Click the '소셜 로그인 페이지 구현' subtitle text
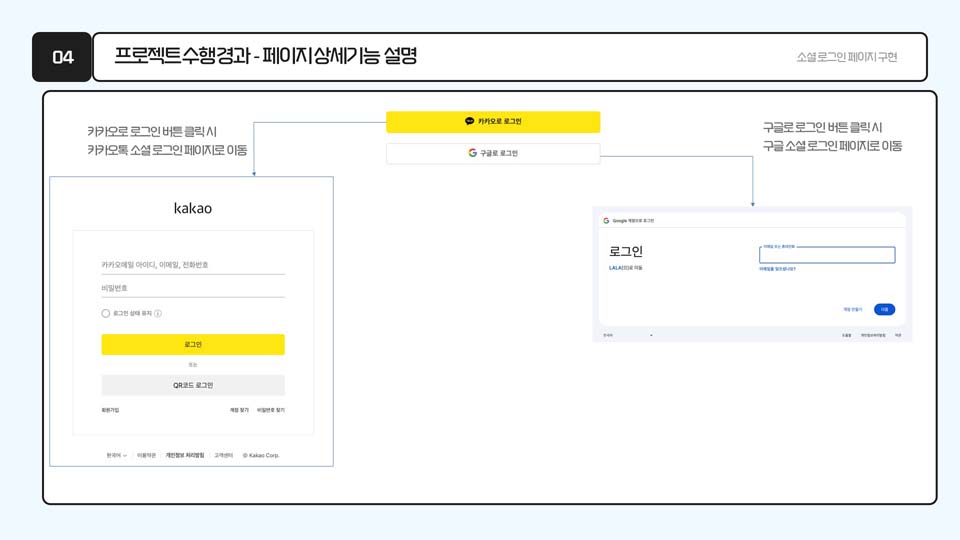This screenshot has height=540, width=960. coord(847,57)
